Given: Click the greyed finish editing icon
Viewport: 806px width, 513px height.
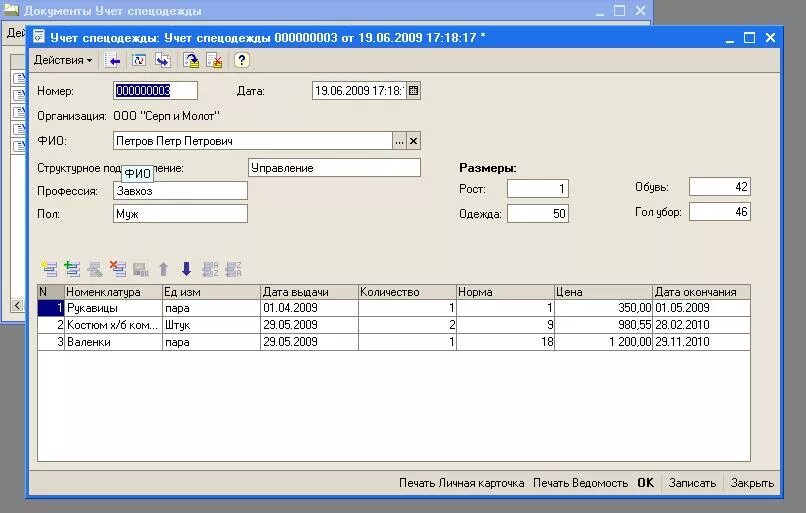Looking at the screenshot, I should tap(140, 269).
